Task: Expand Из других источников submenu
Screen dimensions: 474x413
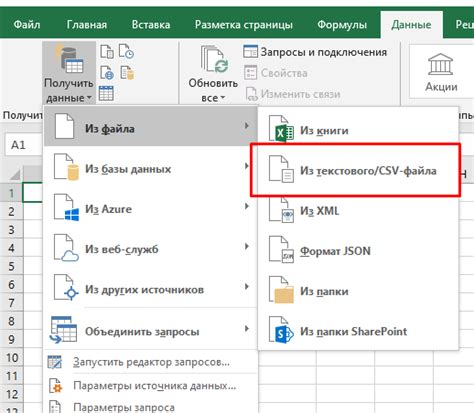Action: (x=151, y=289)
